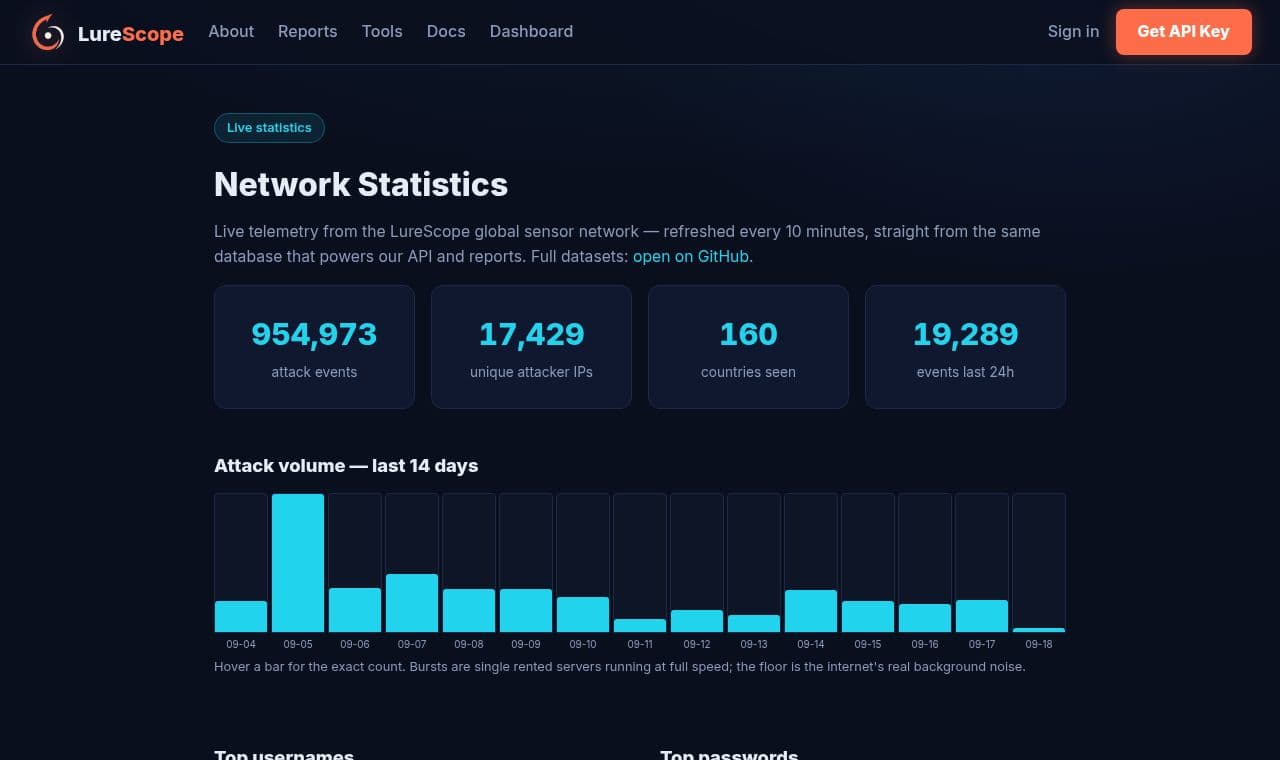1280x760 pixels.
Task: Click the 'Hover a bar for the exact count' note
Action: 620,667
